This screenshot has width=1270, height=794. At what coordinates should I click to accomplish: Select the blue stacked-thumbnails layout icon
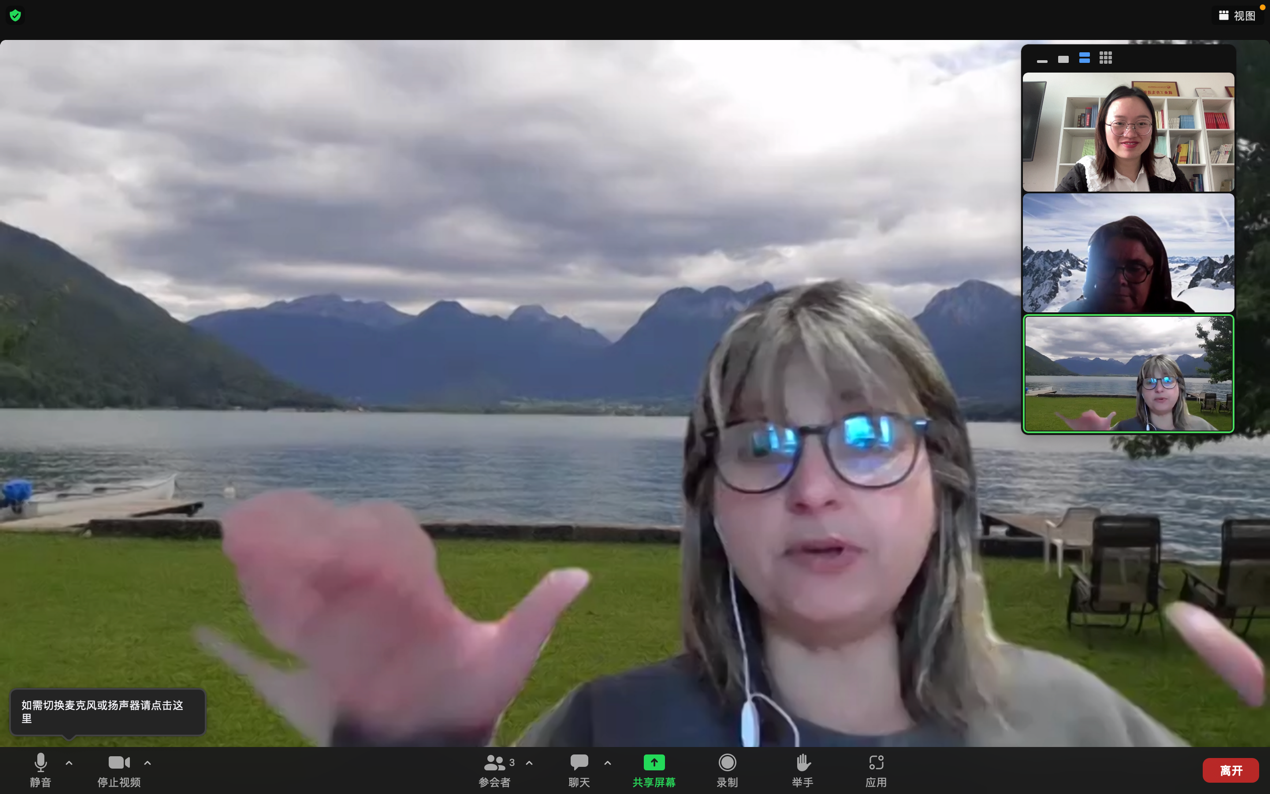pos(1084,59)
